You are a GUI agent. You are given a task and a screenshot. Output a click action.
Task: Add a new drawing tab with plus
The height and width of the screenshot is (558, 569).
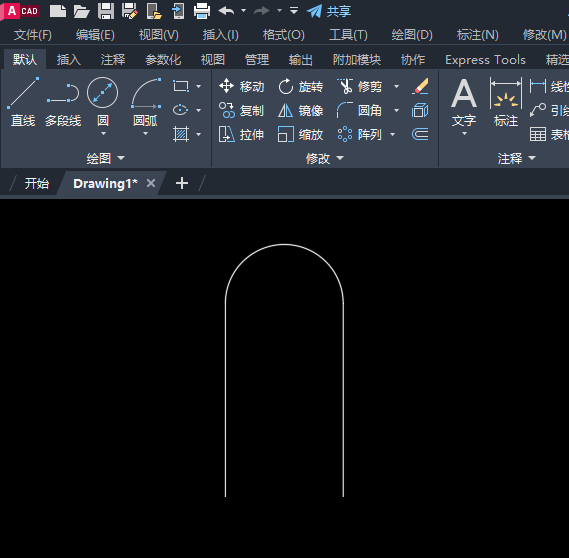(x=182, y=183)
